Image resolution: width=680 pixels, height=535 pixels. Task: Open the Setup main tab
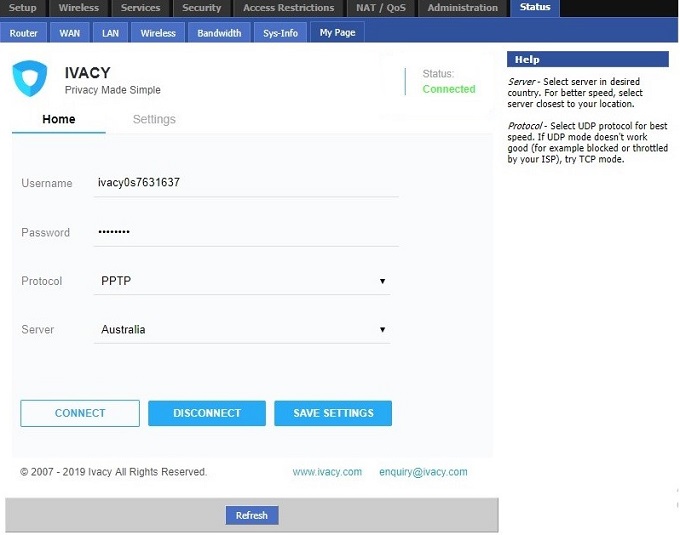coord(23,8)
